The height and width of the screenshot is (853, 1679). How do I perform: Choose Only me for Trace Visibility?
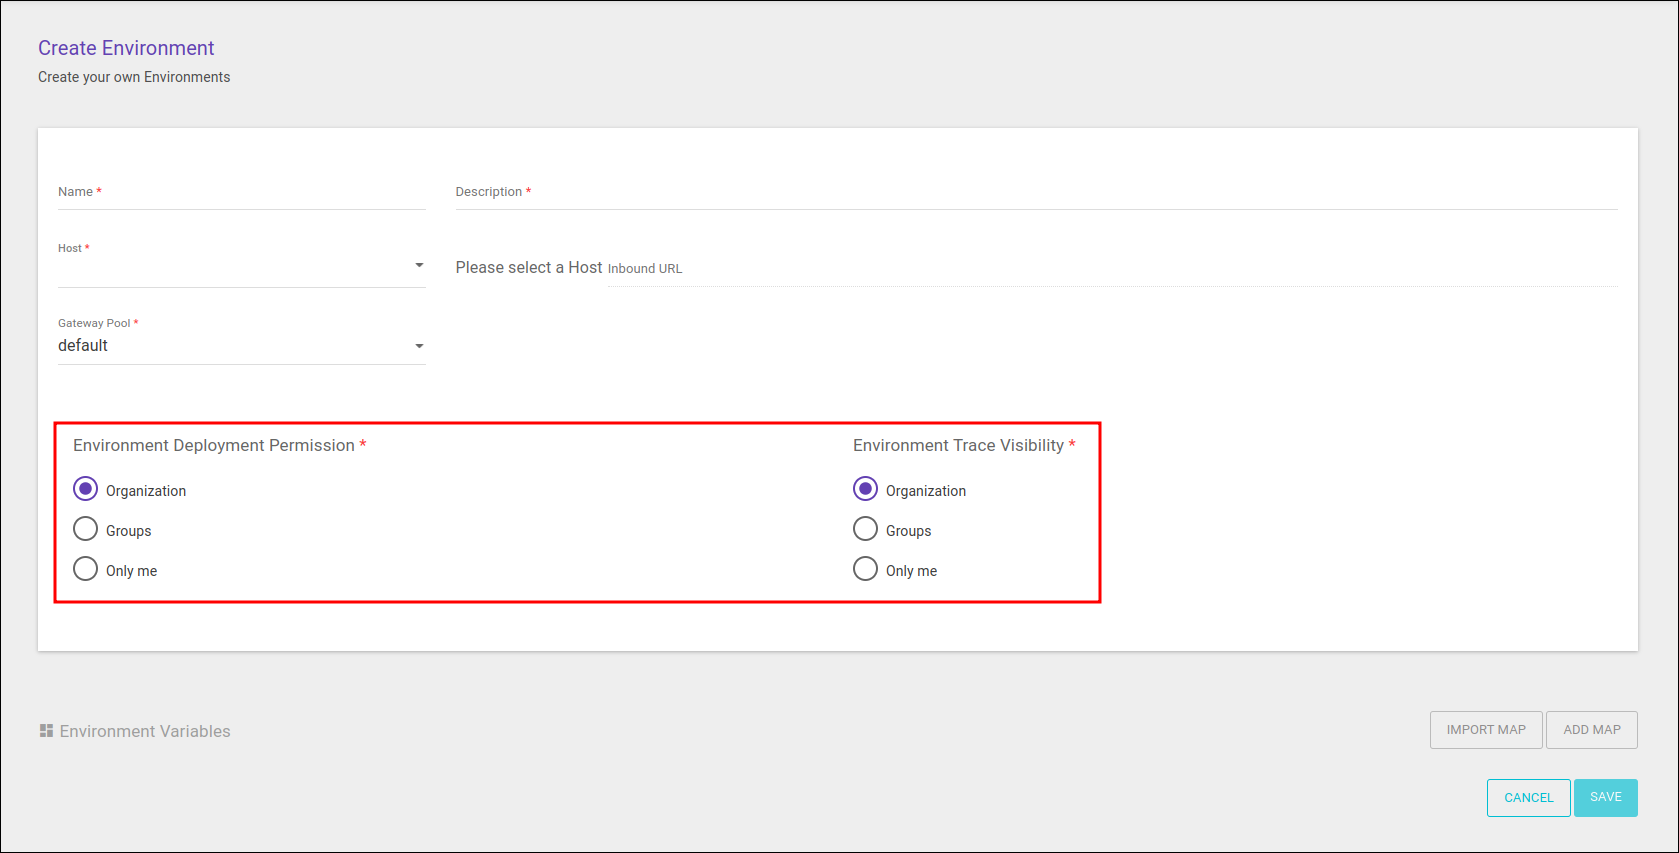[x=865, y=569]
